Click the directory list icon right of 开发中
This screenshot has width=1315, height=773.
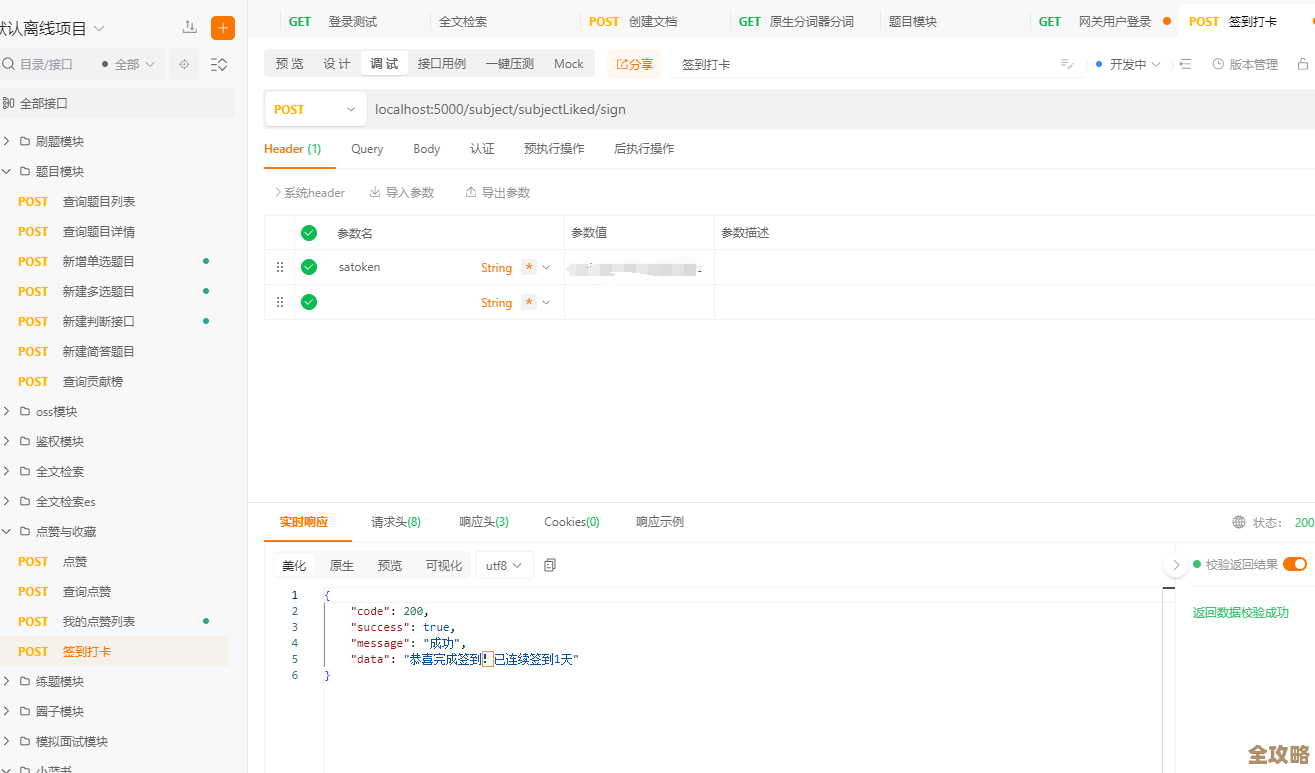(1185, 63)
